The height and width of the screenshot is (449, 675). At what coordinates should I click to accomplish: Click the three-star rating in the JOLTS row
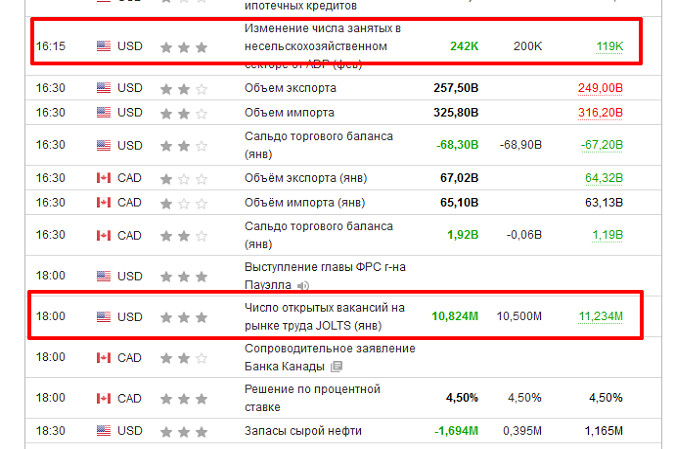click(184, 317)
